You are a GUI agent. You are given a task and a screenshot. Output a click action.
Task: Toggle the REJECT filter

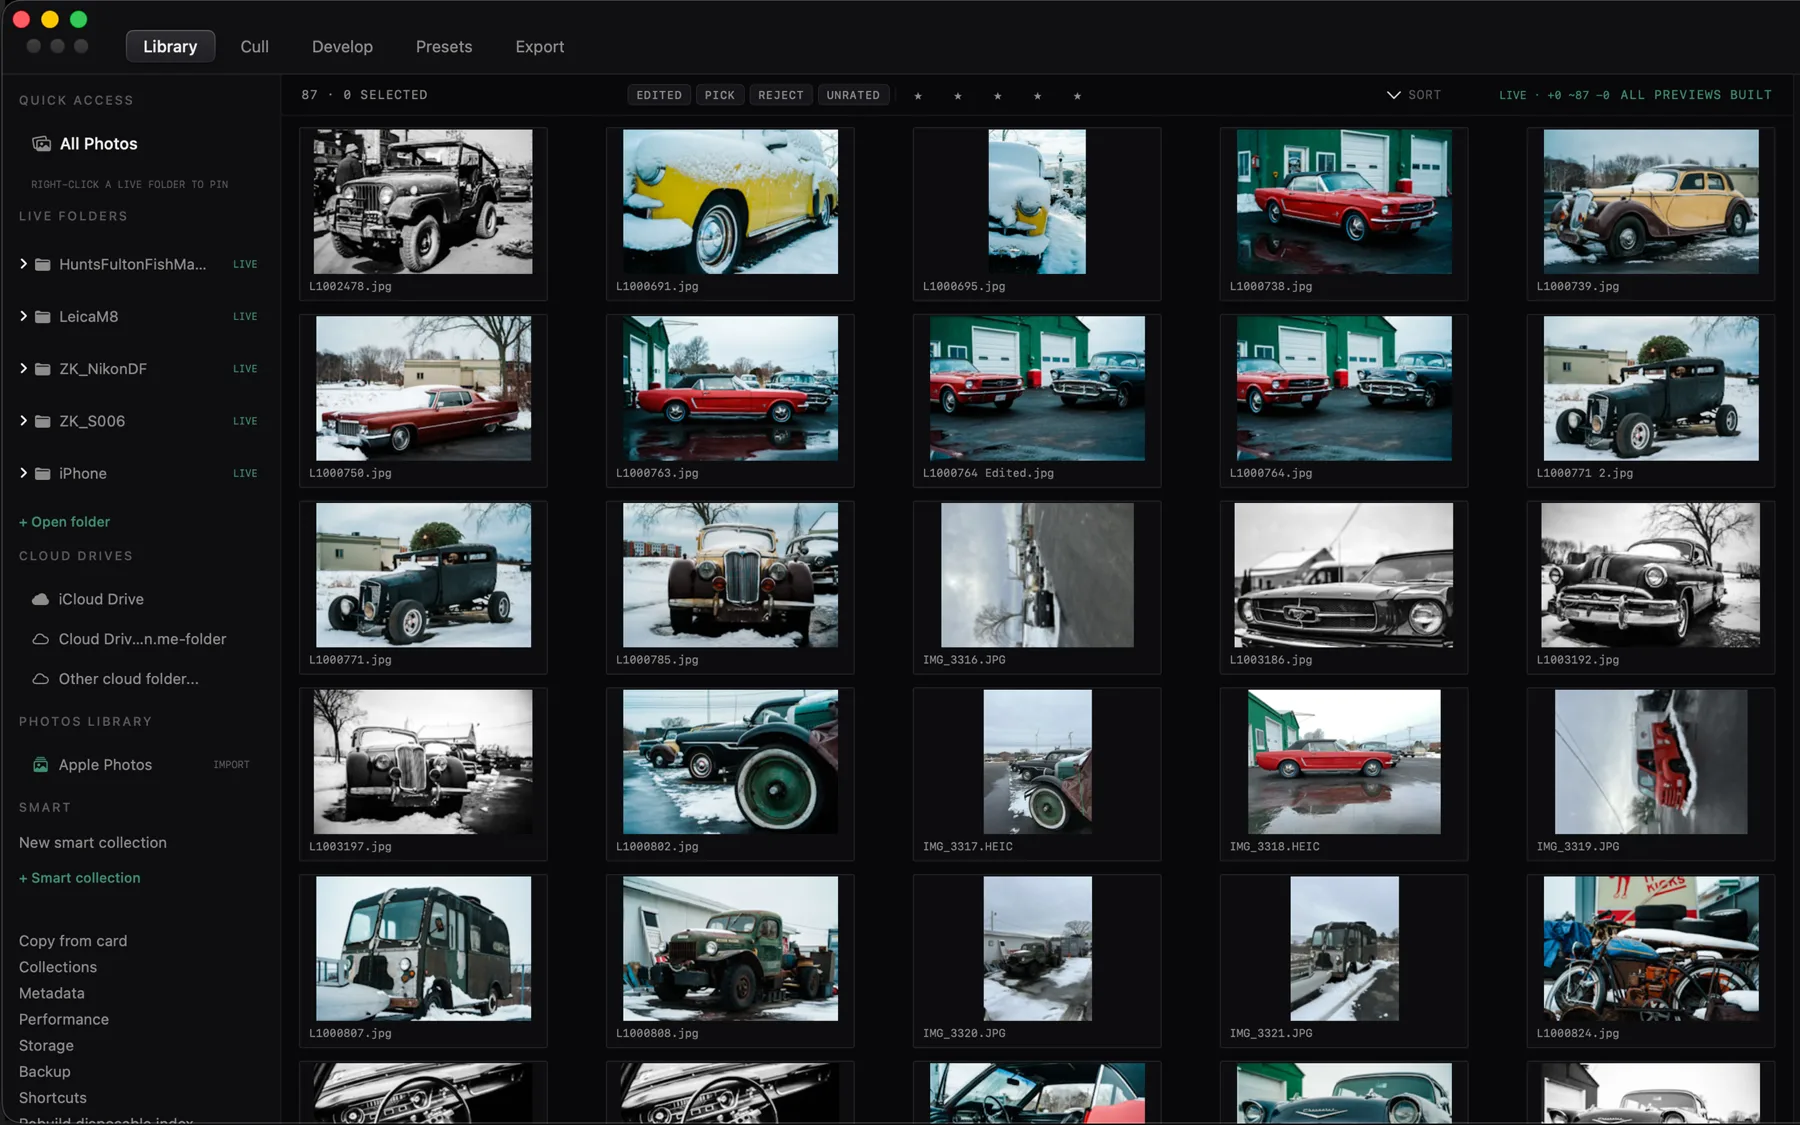point(780,95)
